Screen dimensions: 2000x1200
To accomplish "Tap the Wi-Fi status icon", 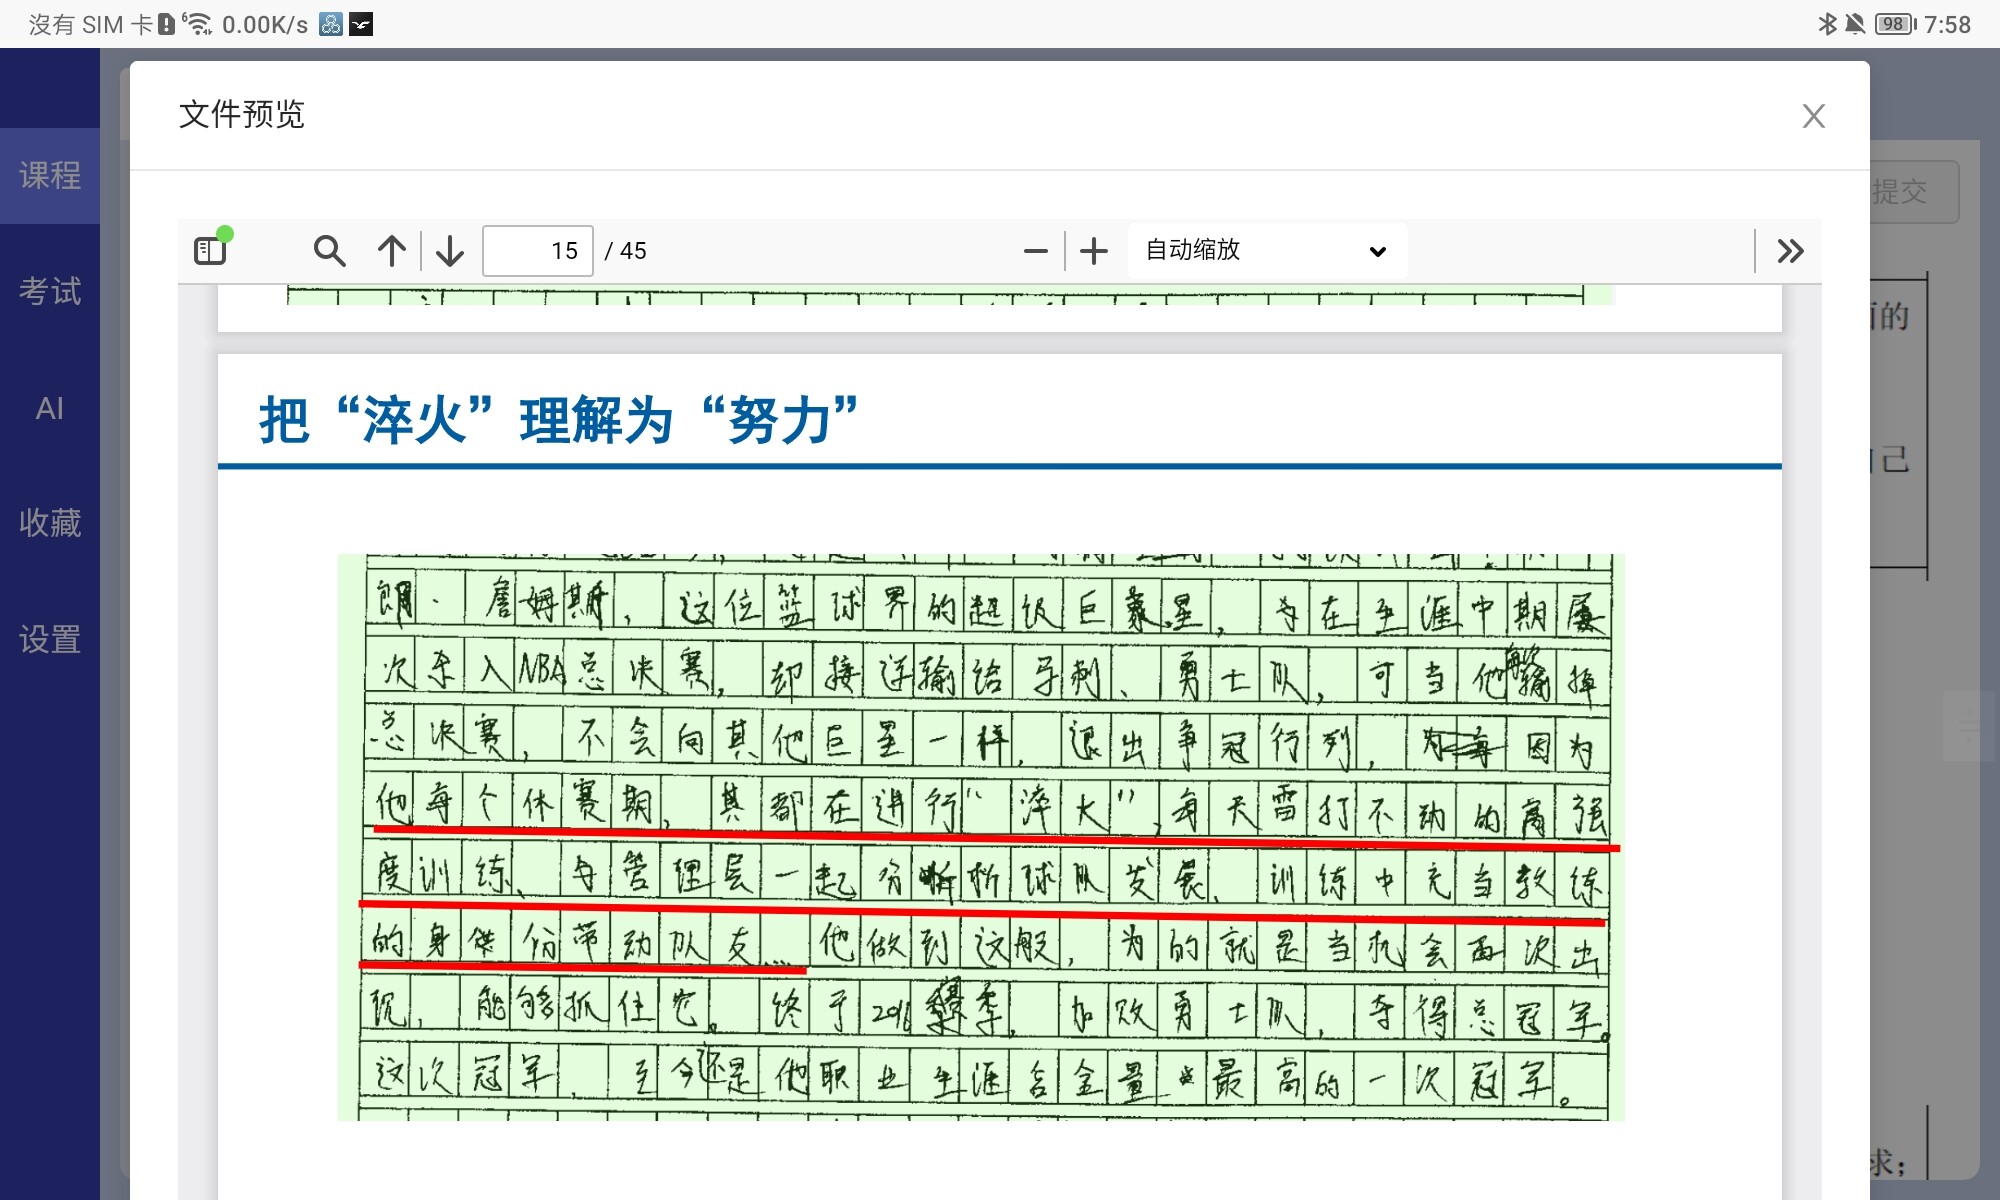I will coord(198,24).
